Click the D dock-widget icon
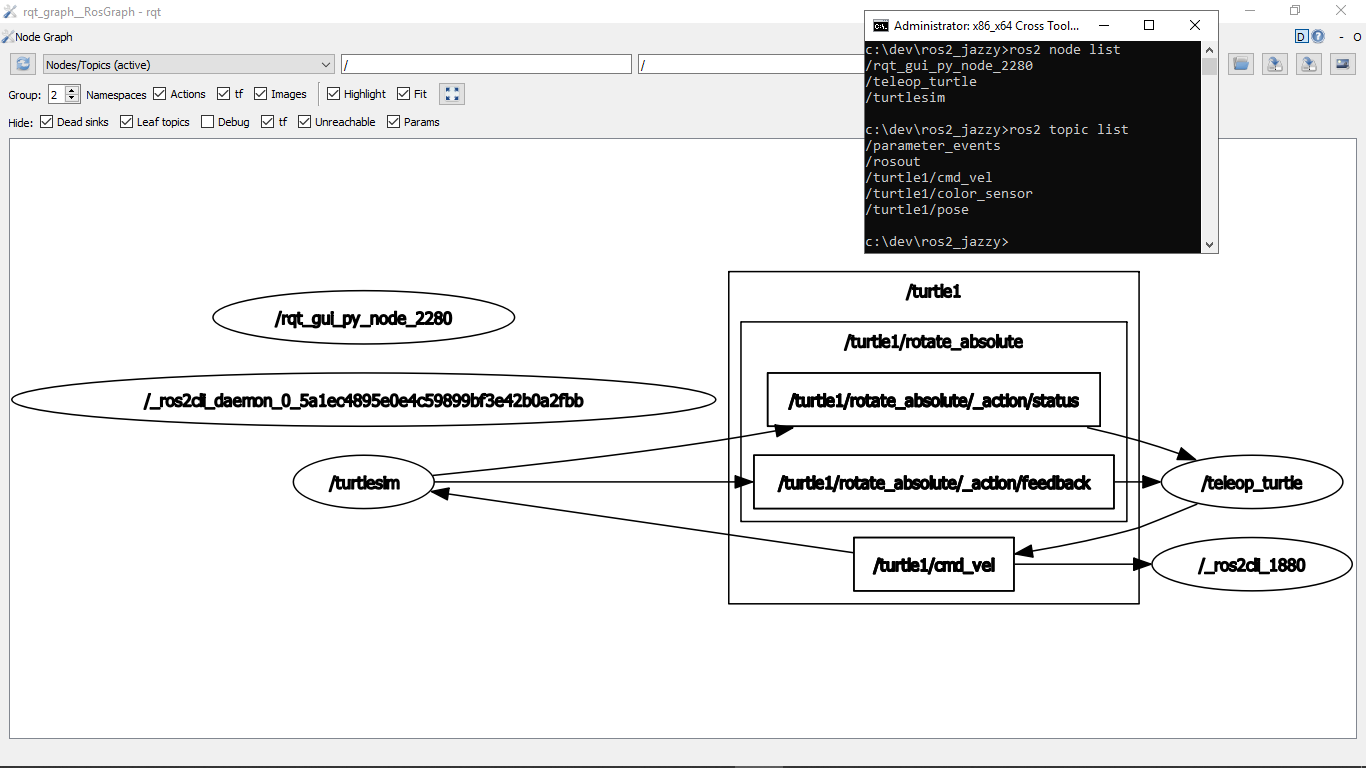1366x768 pixels. point(1302,37)
